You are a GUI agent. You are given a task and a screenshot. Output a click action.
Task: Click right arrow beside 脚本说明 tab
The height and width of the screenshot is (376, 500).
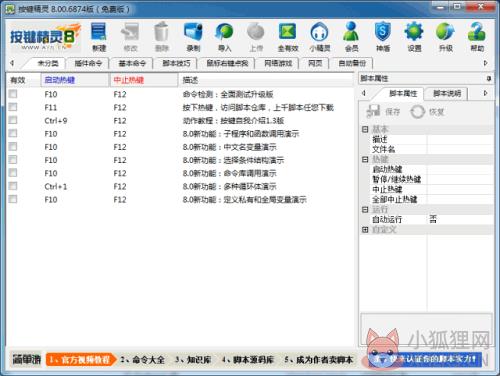click(486, 93)
